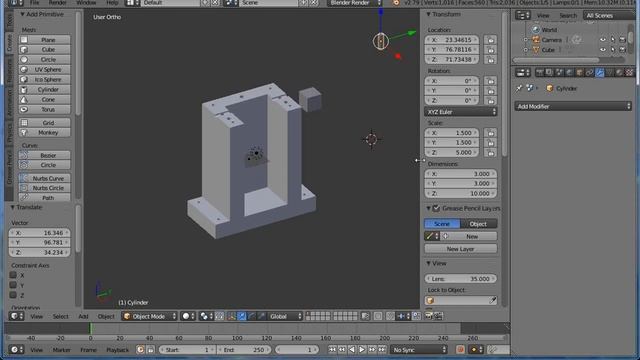Screen dimensions: 640x360
Task: Switch Grease Pencil source to Object
Action: (478, 224)
